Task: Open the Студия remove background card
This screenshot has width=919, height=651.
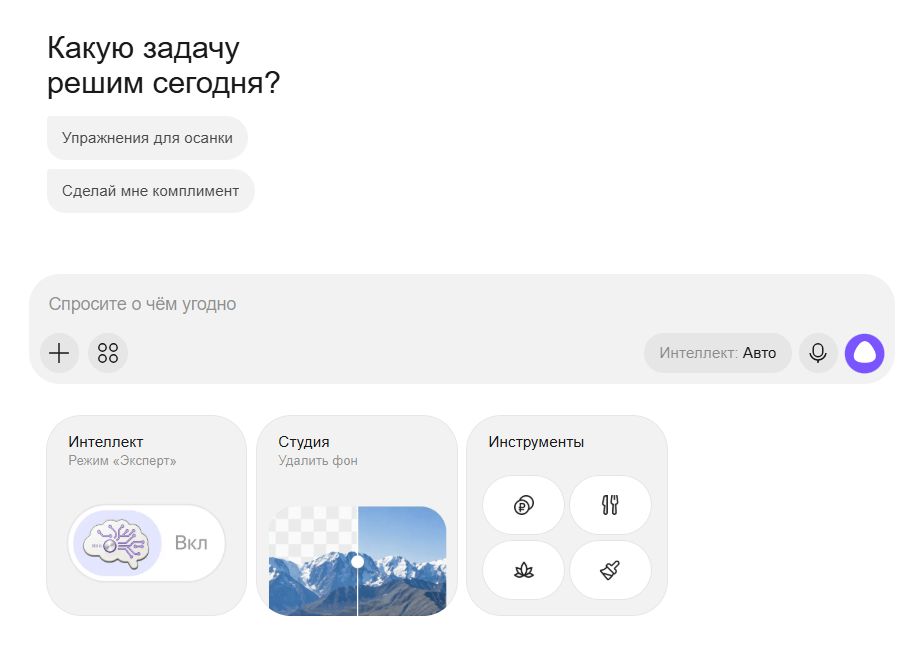Action: [357, 516]
